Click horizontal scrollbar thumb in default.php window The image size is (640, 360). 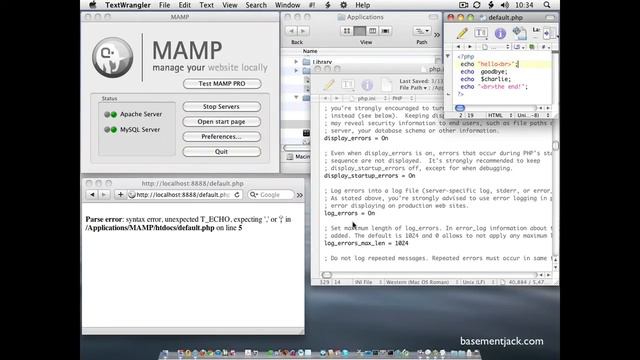coord(460,108)
